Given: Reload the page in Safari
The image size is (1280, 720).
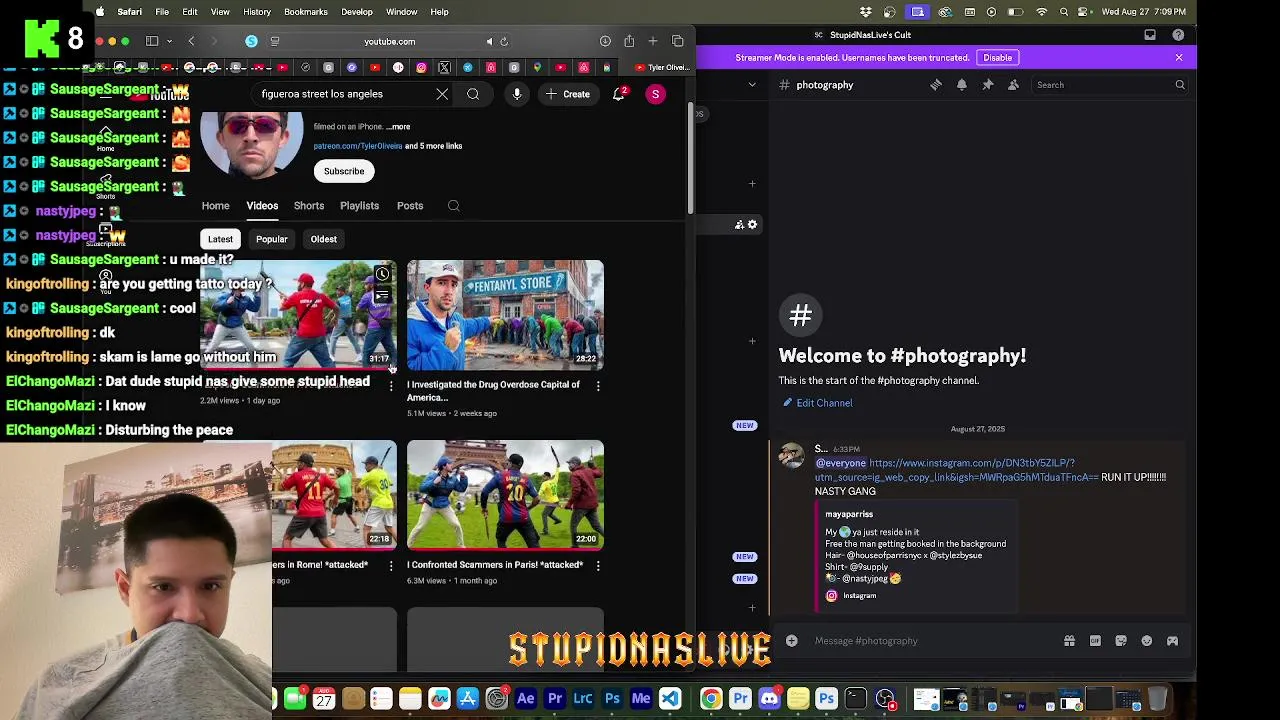Looking at the screenshot, I should point(504,41).
